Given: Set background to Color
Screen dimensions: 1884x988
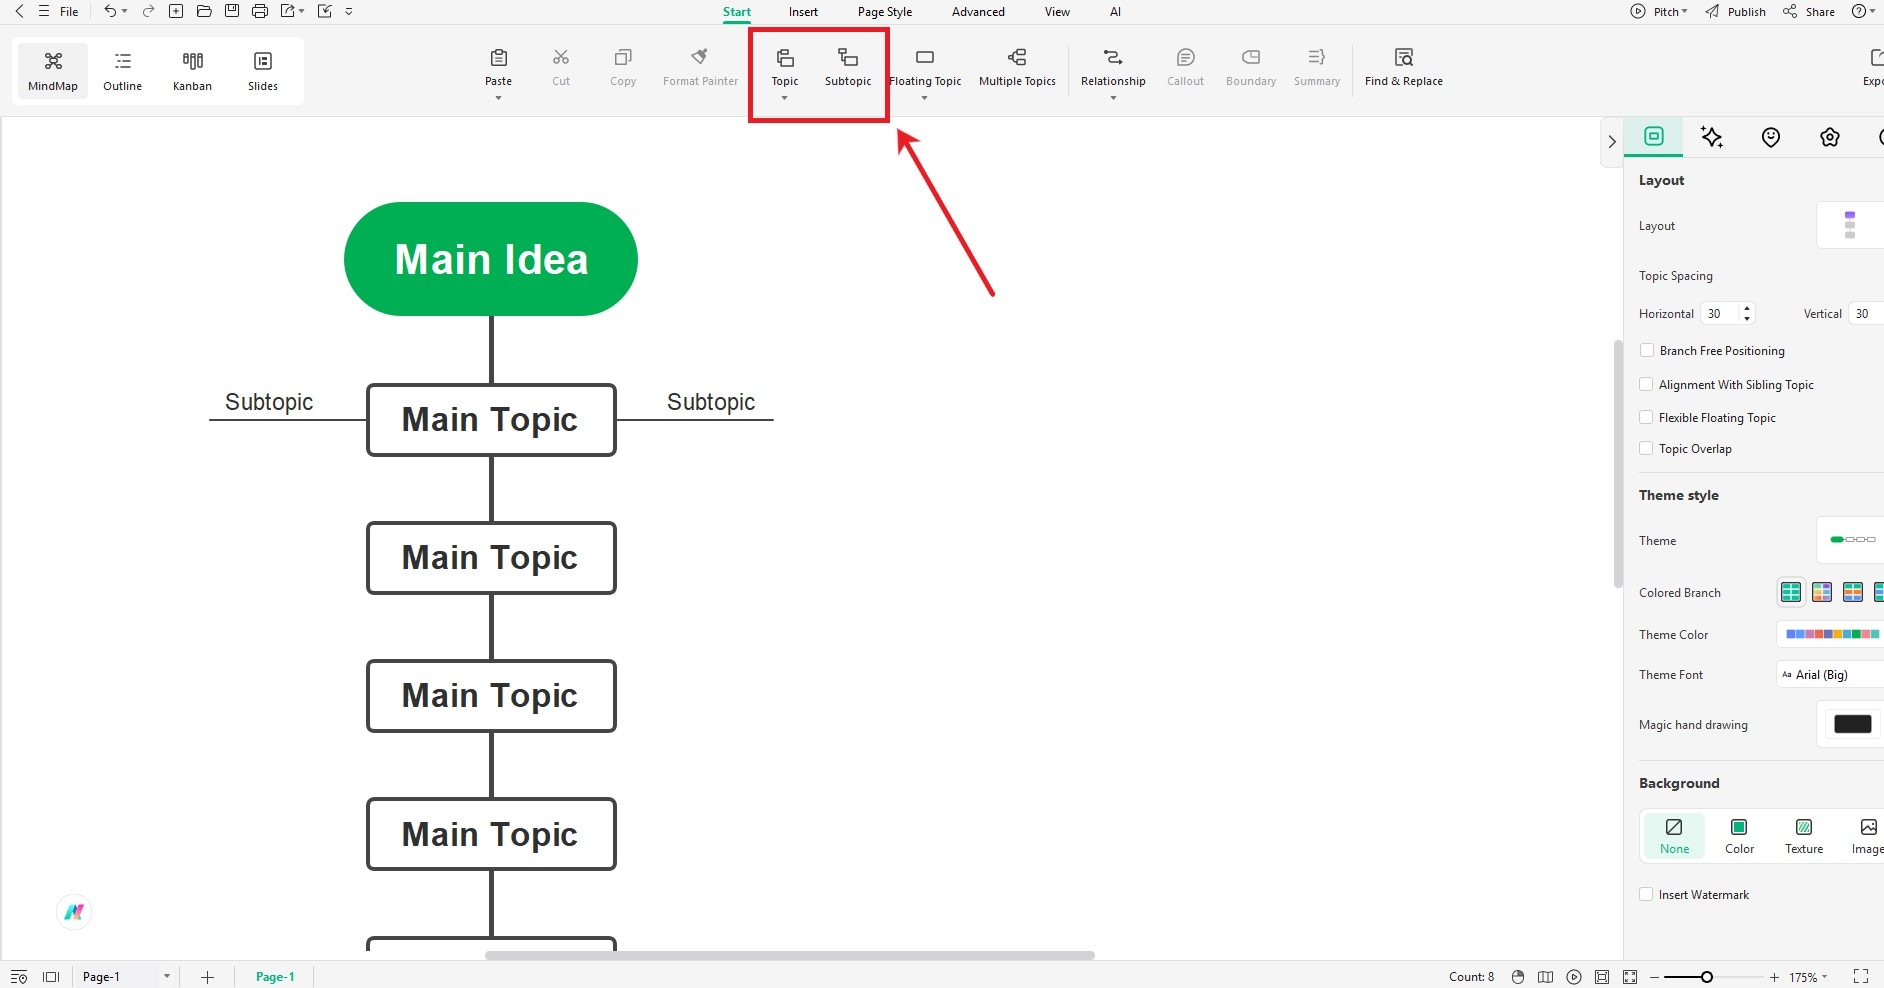Looking at the screenshot, I should tap(1739, 836).
